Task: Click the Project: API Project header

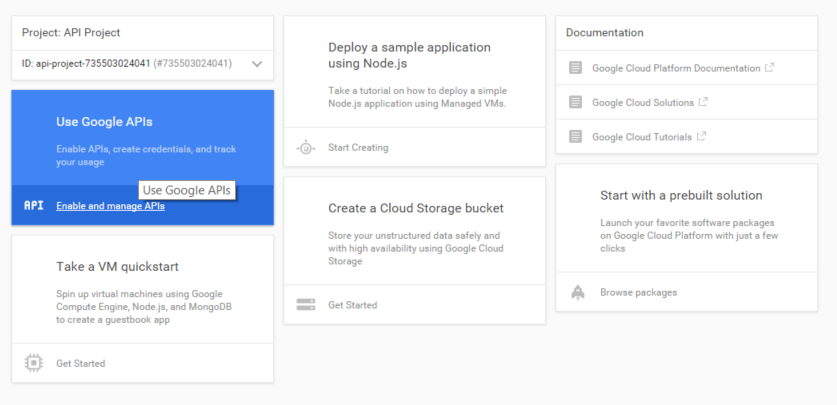Action: tap(71, 33)
